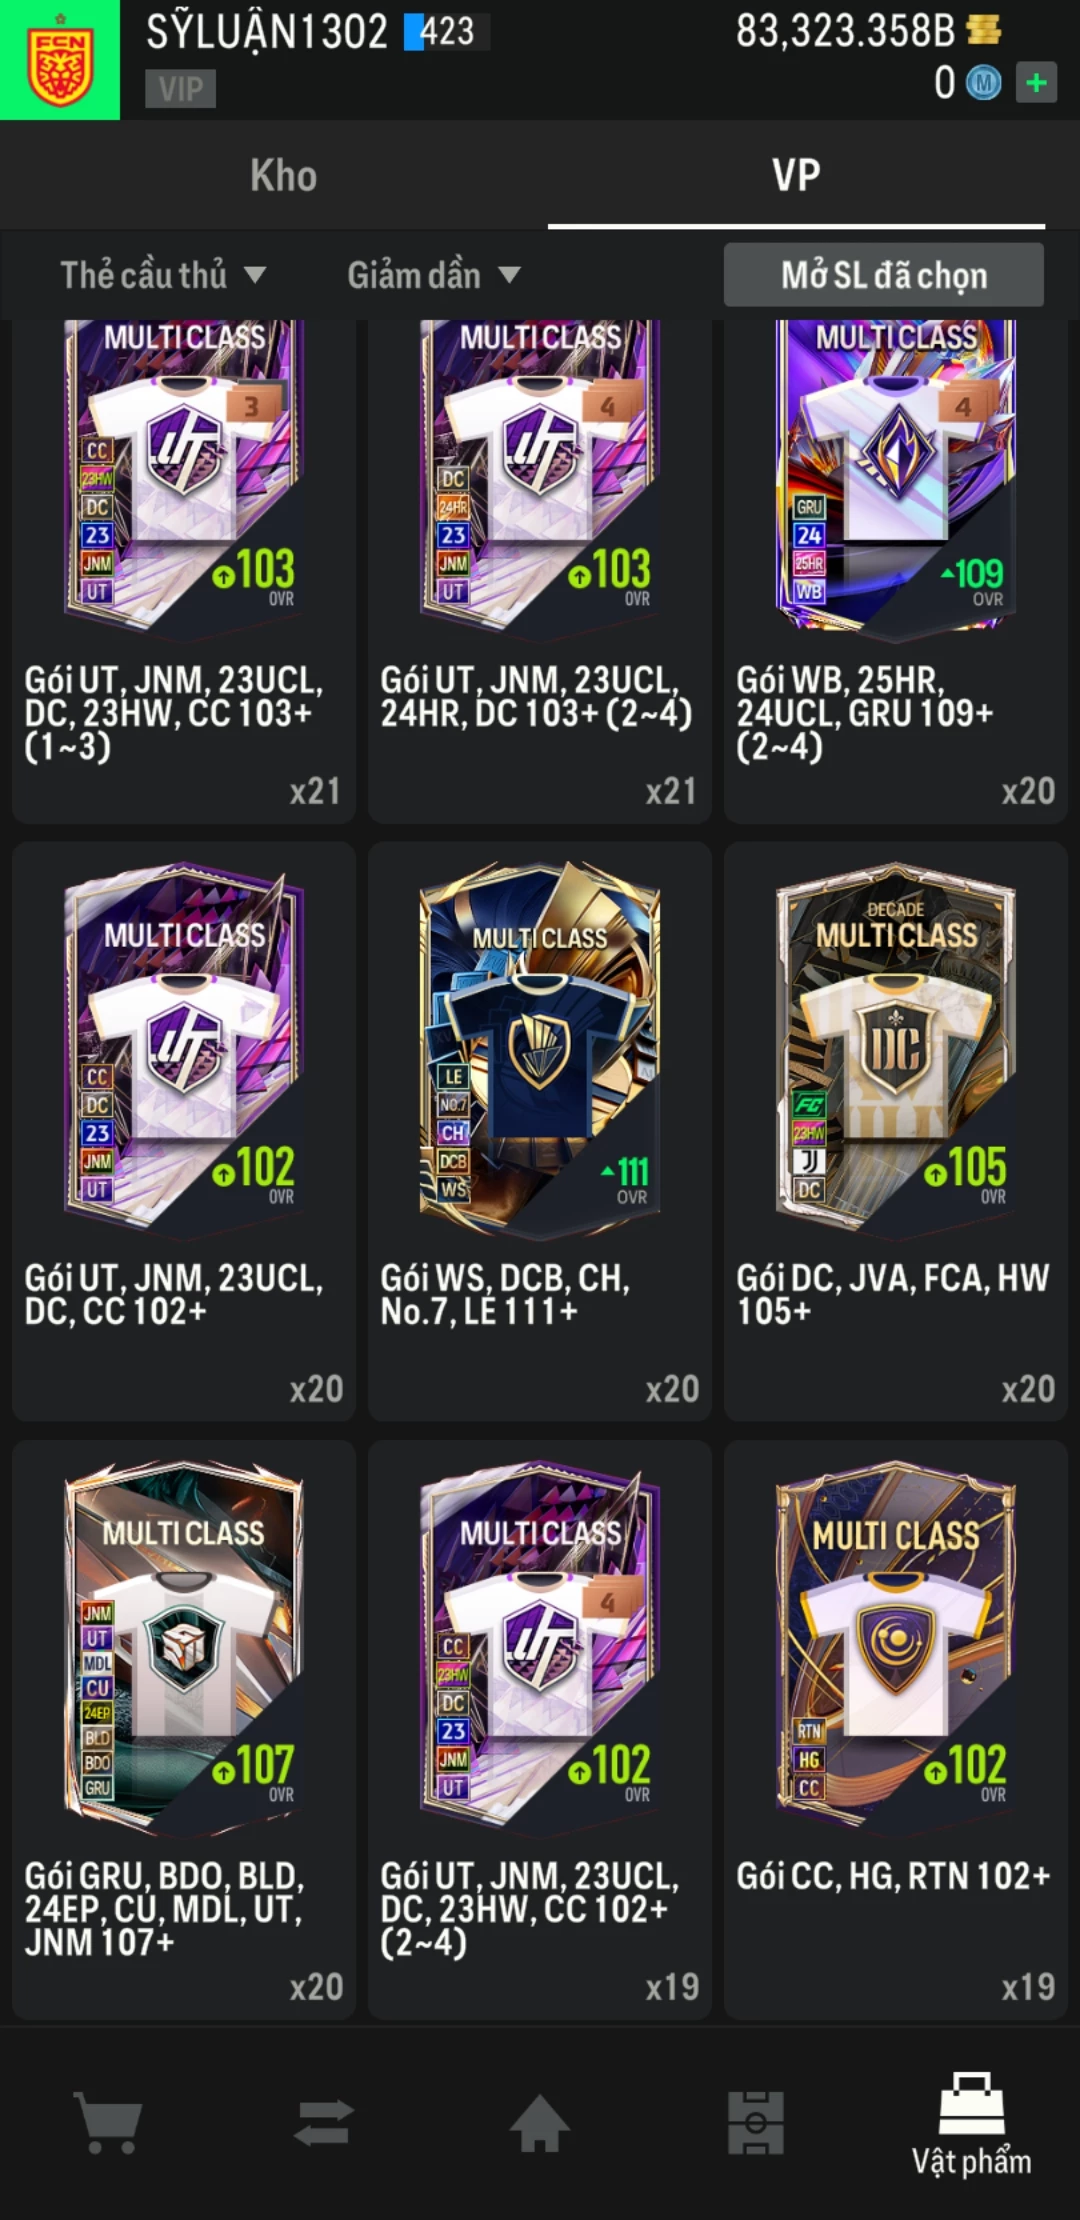Expand the Giảm dần sort dropdown
1080x2220 pixels.
point(434,275)
